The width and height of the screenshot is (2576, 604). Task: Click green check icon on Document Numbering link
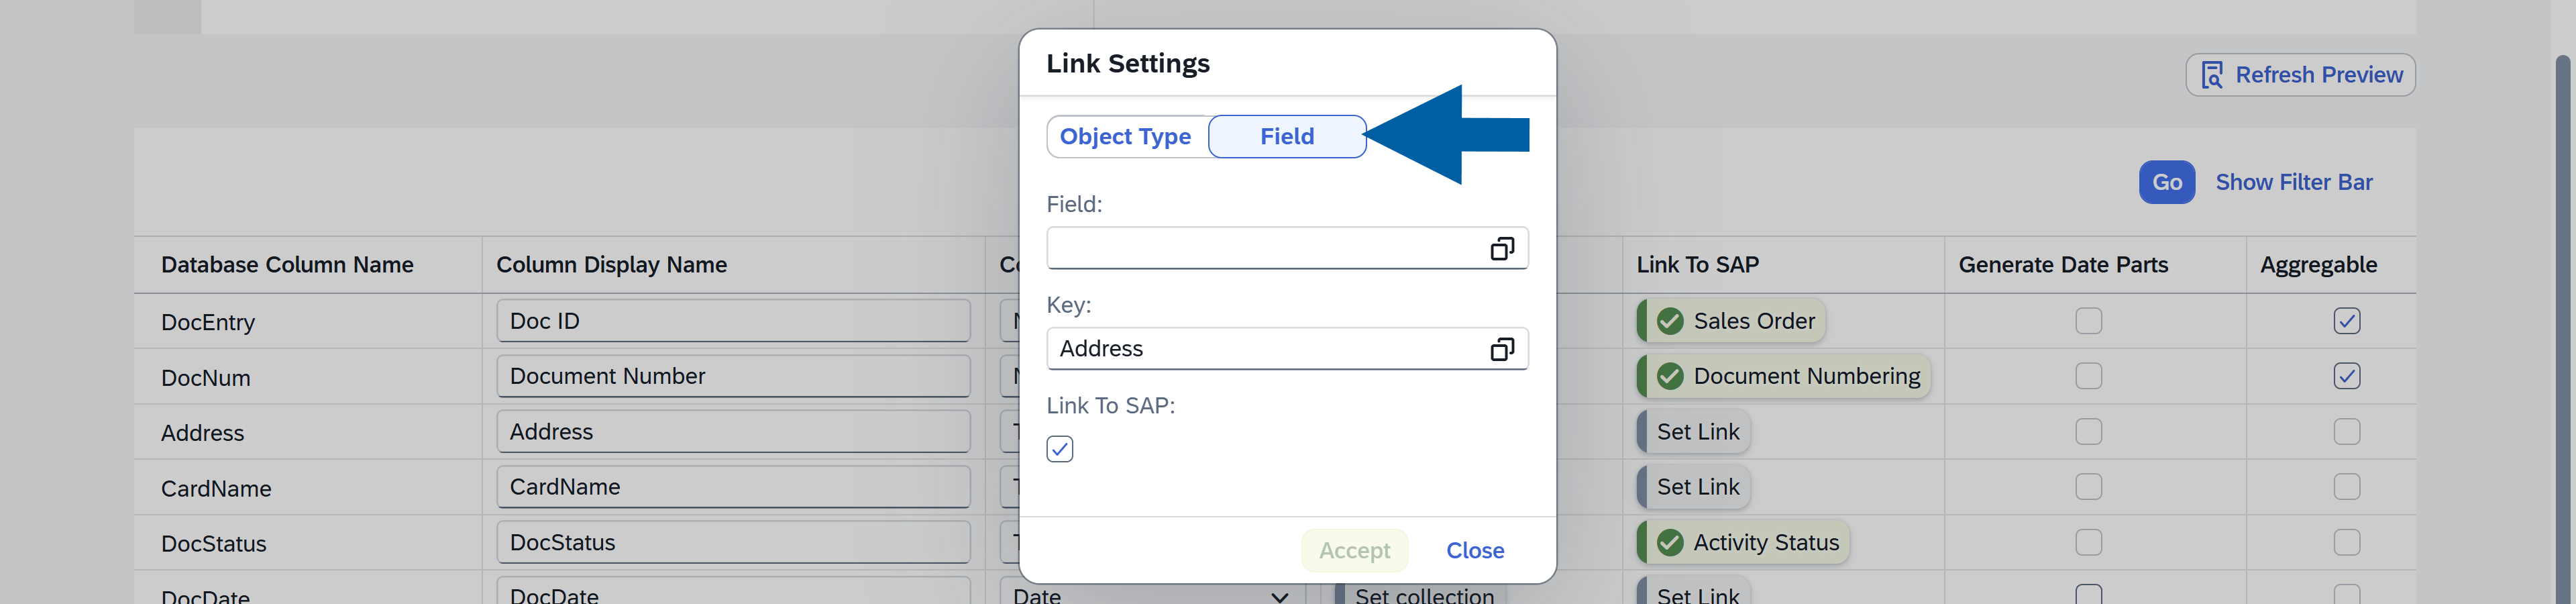click(1669, 376)
